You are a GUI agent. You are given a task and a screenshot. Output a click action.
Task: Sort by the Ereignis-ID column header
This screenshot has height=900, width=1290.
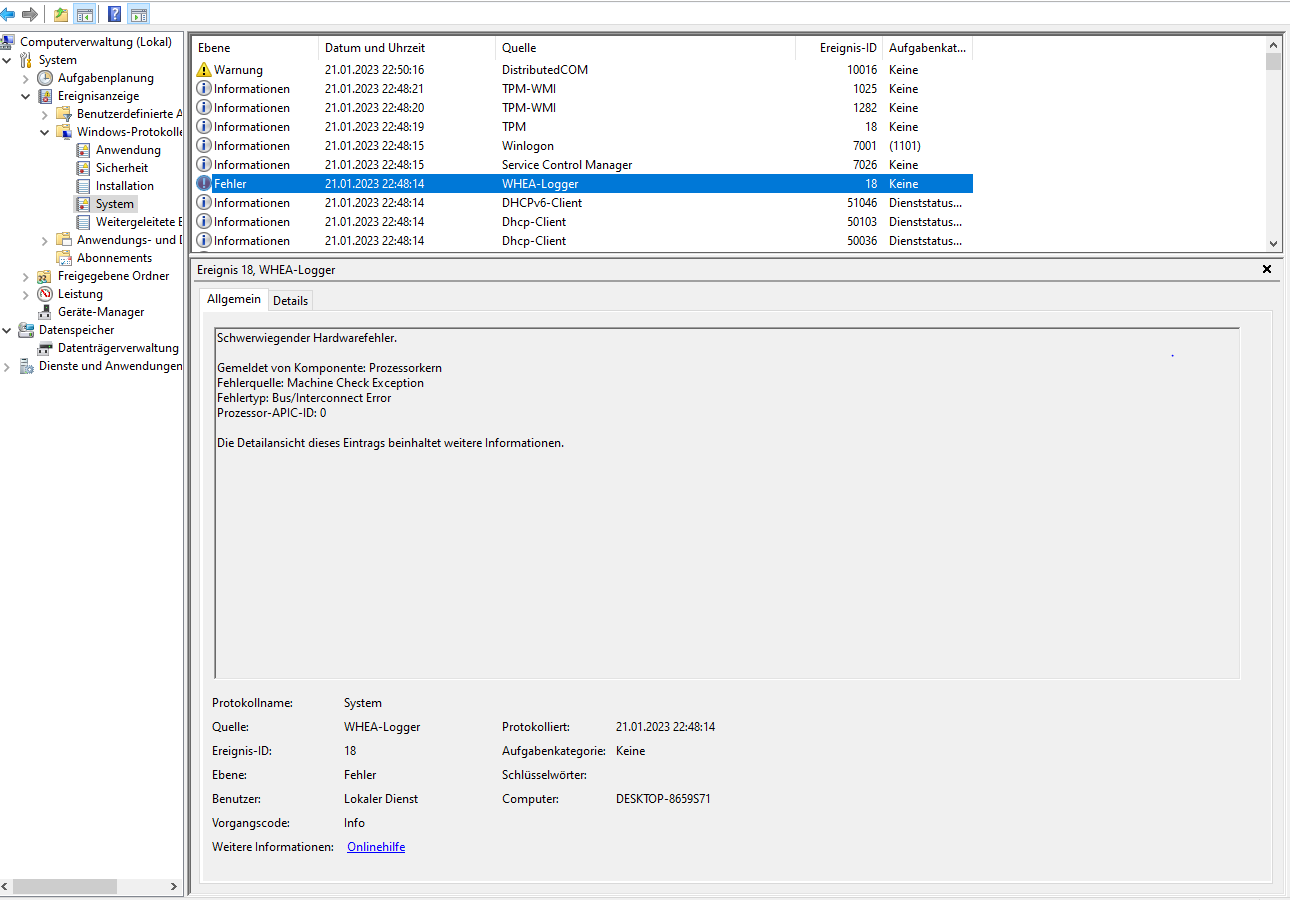click(x=839, y=48)
